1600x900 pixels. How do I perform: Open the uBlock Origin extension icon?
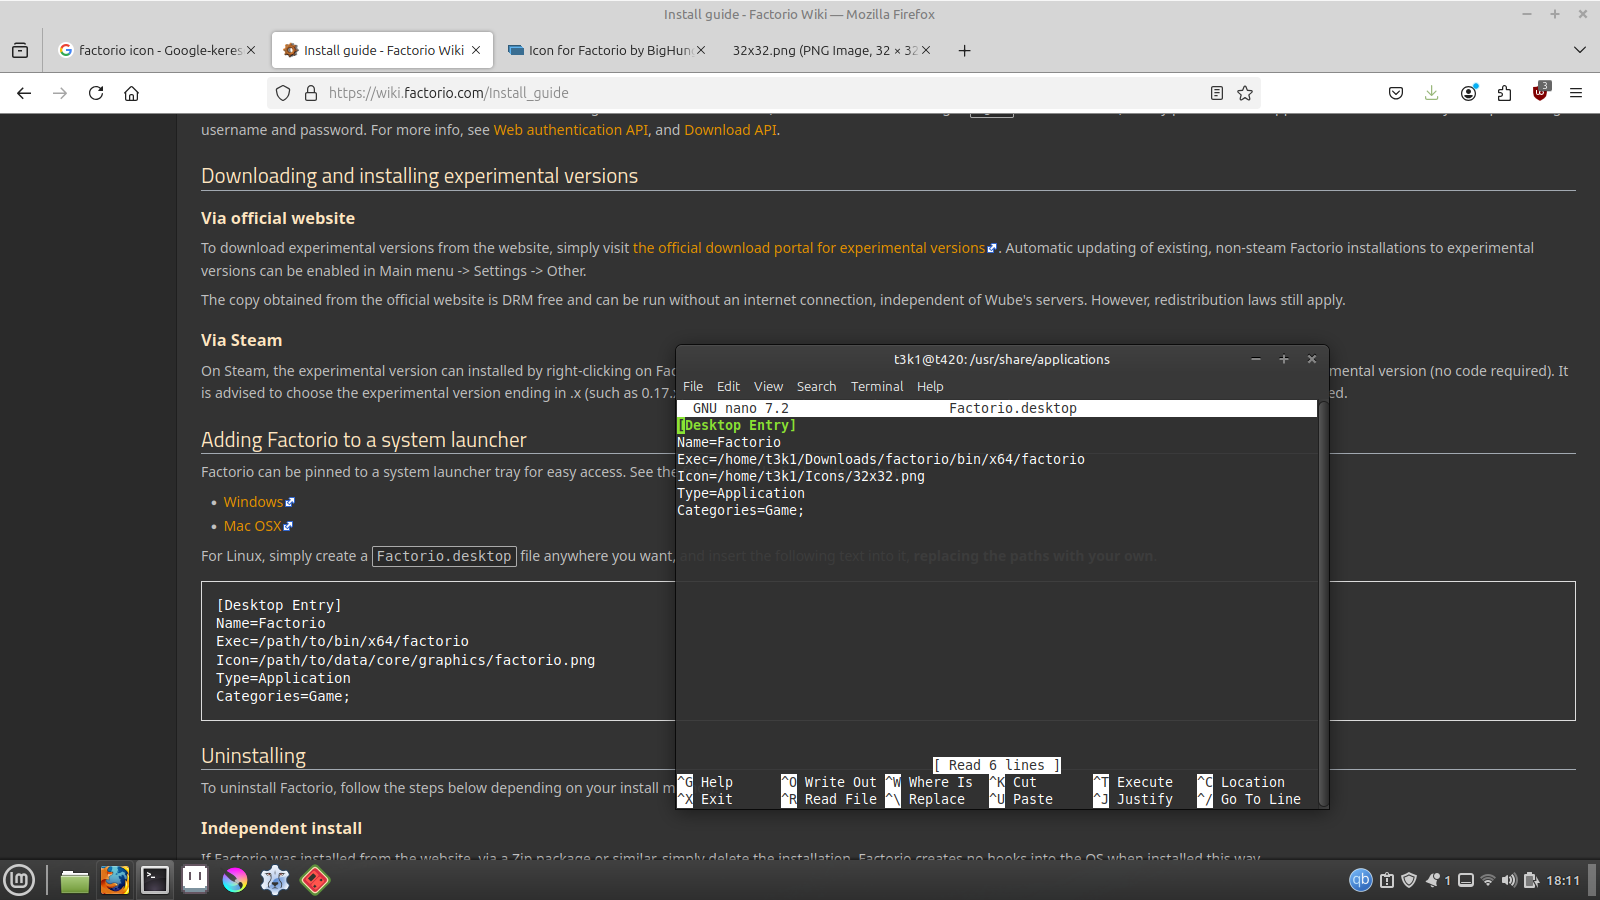pos(1540,93)
